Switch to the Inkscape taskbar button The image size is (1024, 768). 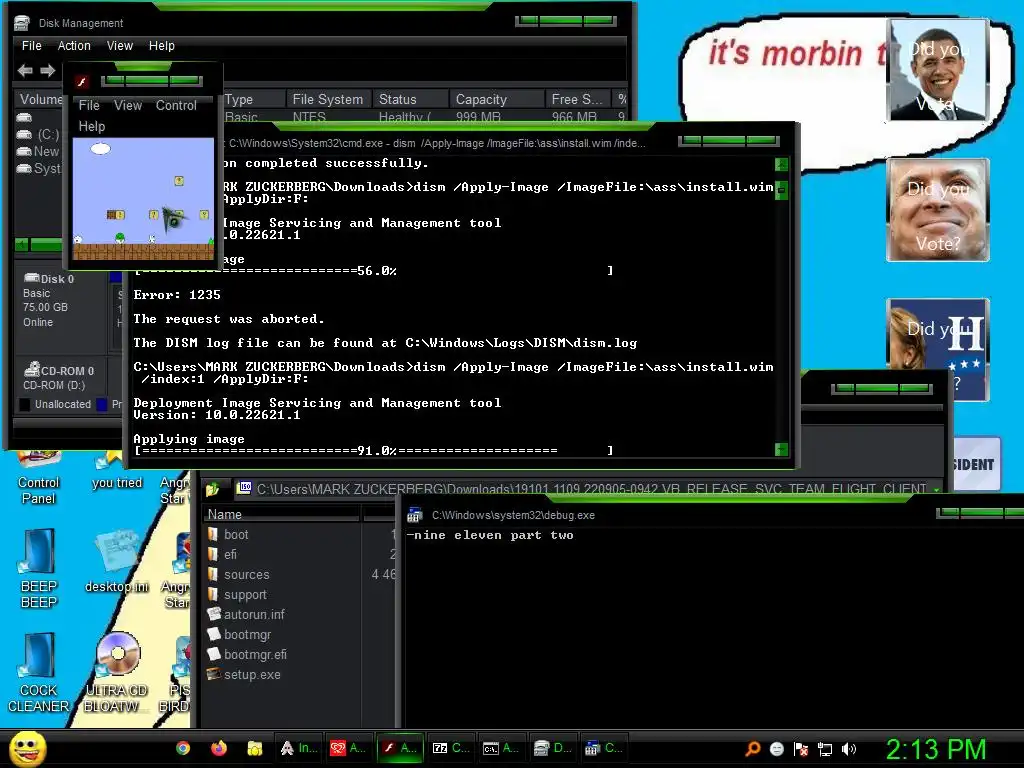coord(298,748)
